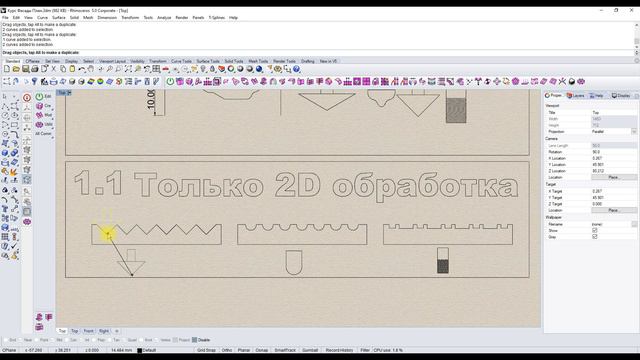Add a new viewport tab with plus
The height and width of the screenshot is (360, 640).
click(117, 331)
